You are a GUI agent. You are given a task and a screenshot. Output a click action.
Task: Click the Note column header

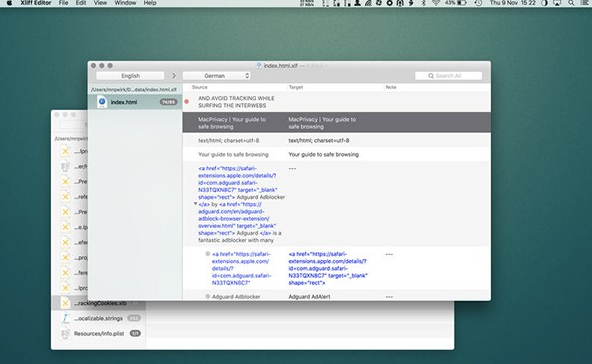(391, 87)
